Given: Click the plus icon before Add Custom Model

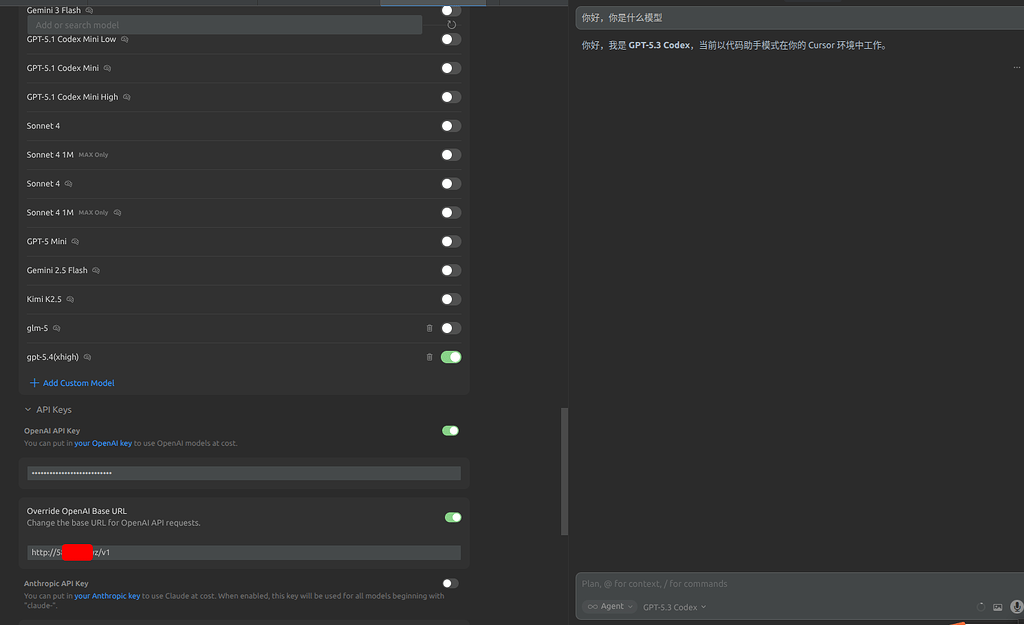Looking at the screenshot, I should (34, 383).
